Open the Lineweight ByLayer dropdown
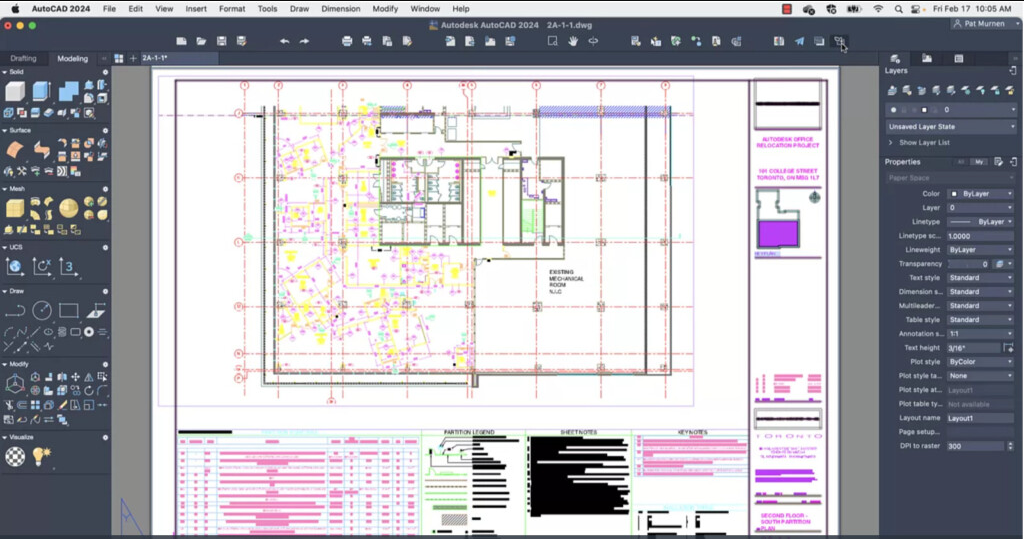 pos(980,250)
